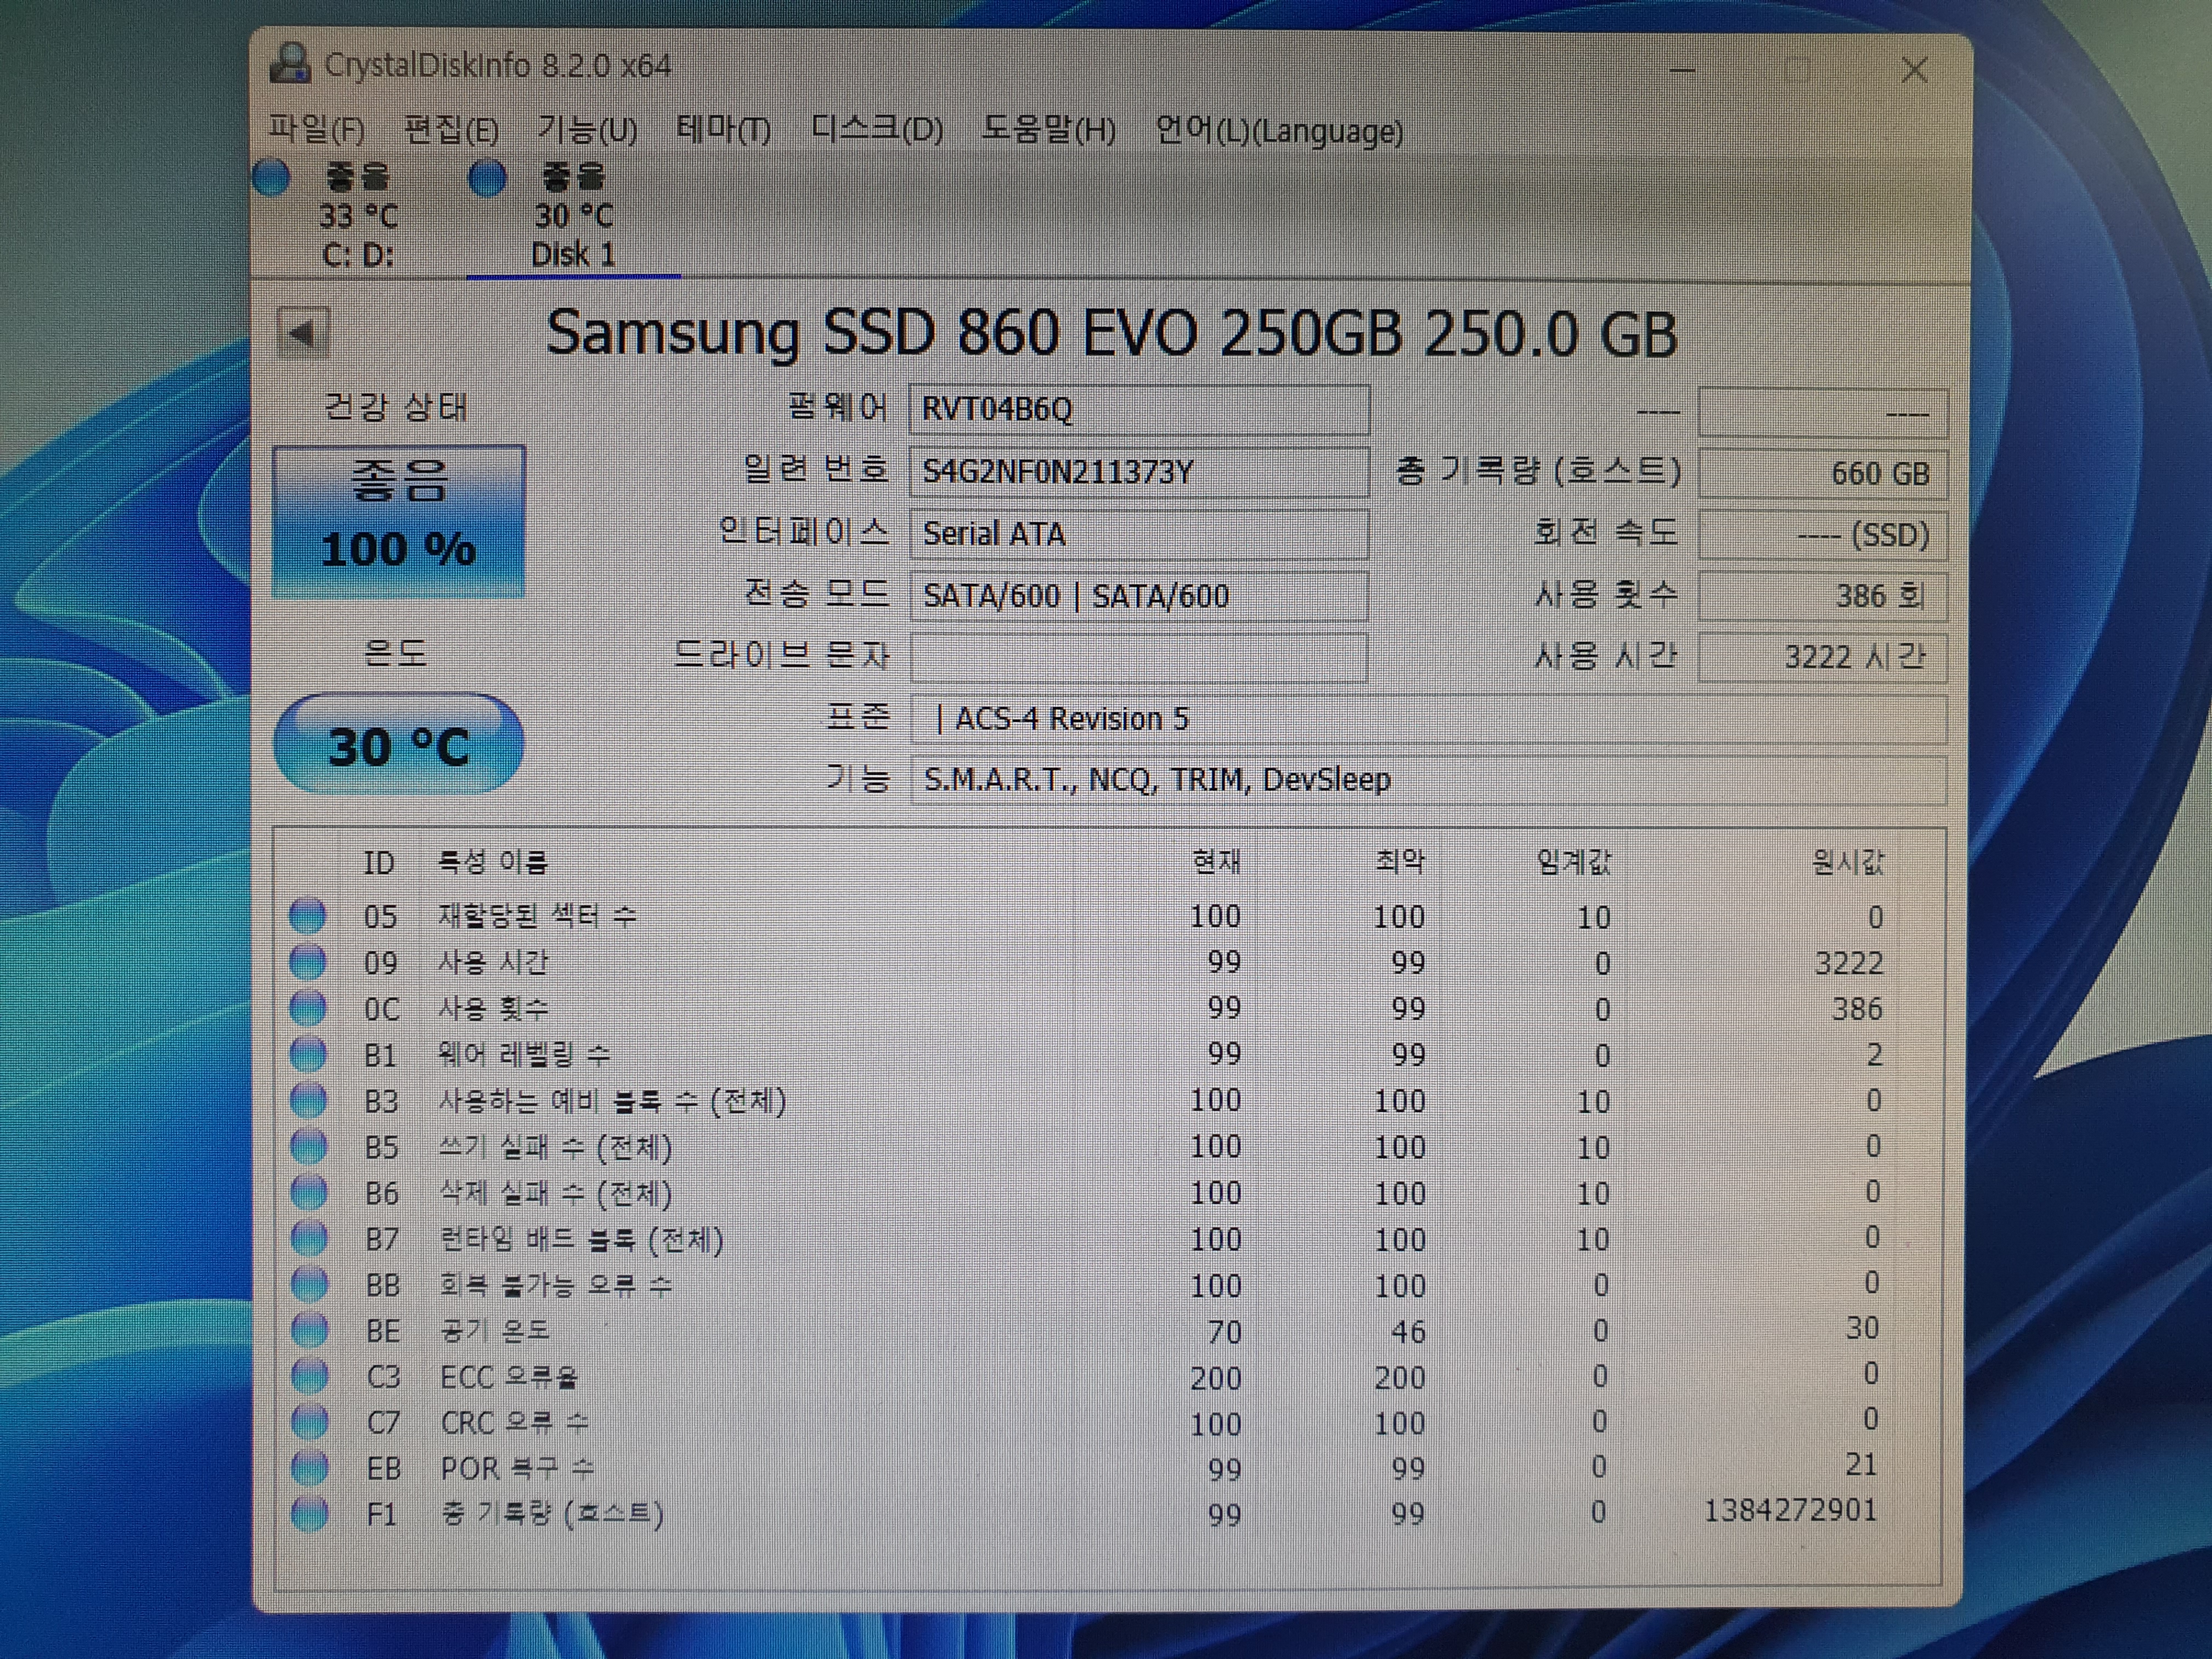Click the status circle for attribute 09
Viewport: 2212px width, 1659px height.
308,962
